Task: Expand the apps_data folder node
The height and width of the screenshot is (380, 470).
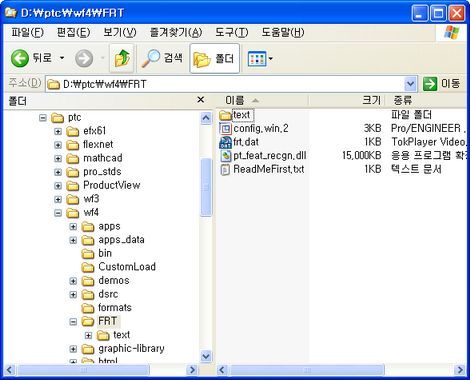Action: tap(73, 240)
